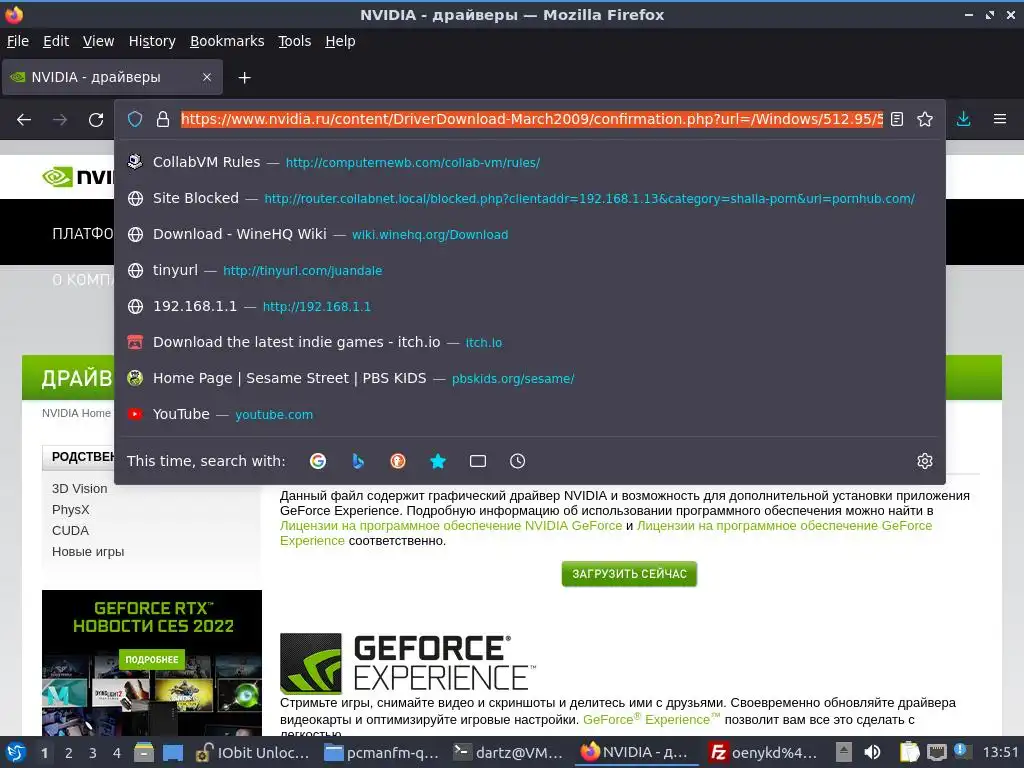The width and height of the screenshot is (1024, 768).
Task: Toggle Reader View icon in address bar
Action: (x=897, y=119)
